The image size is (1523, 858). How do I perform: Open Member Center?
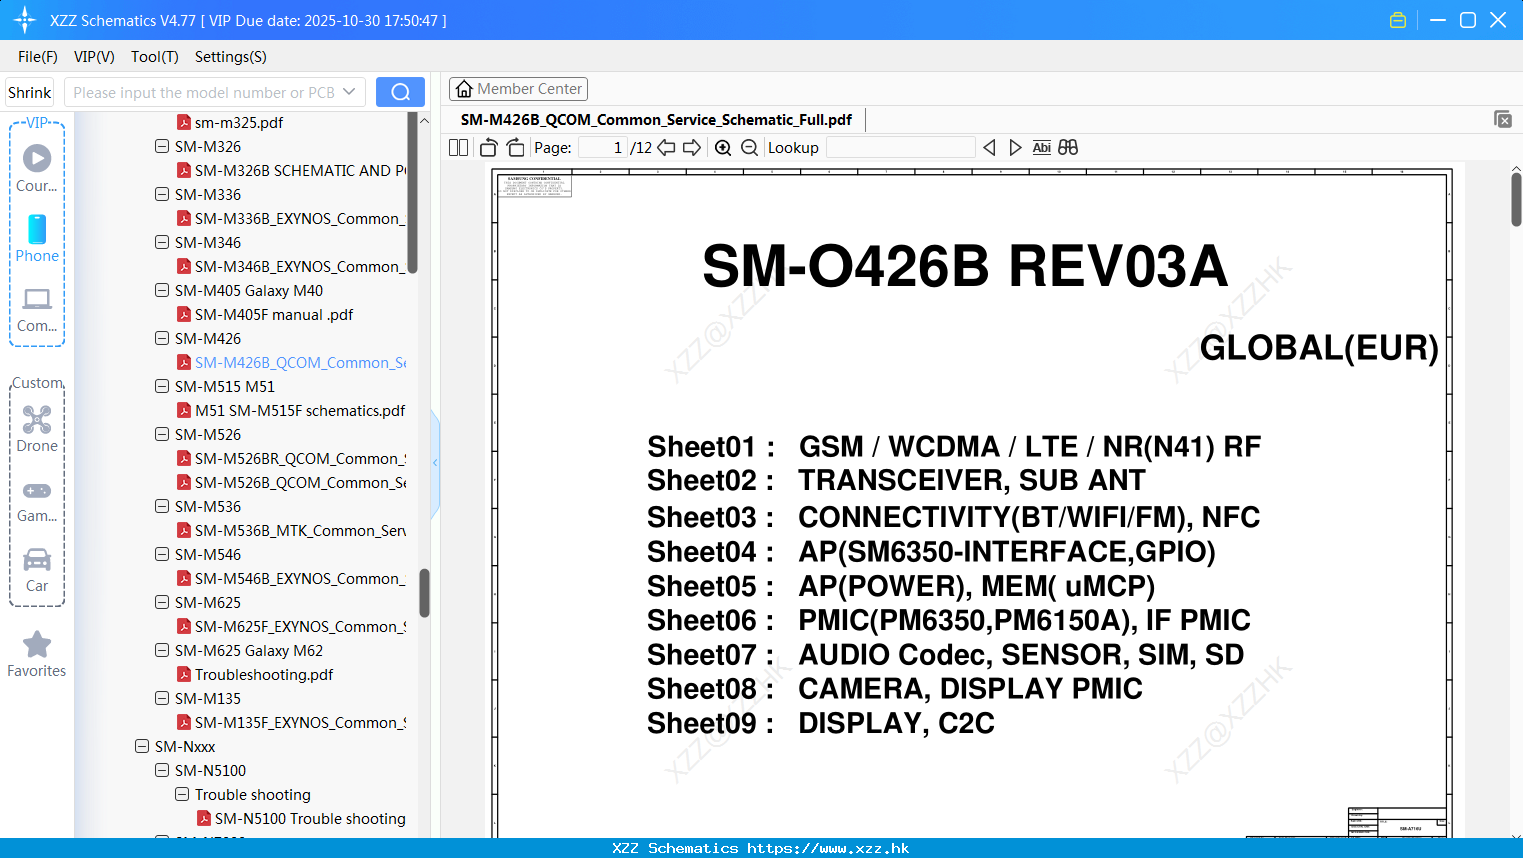518,89
